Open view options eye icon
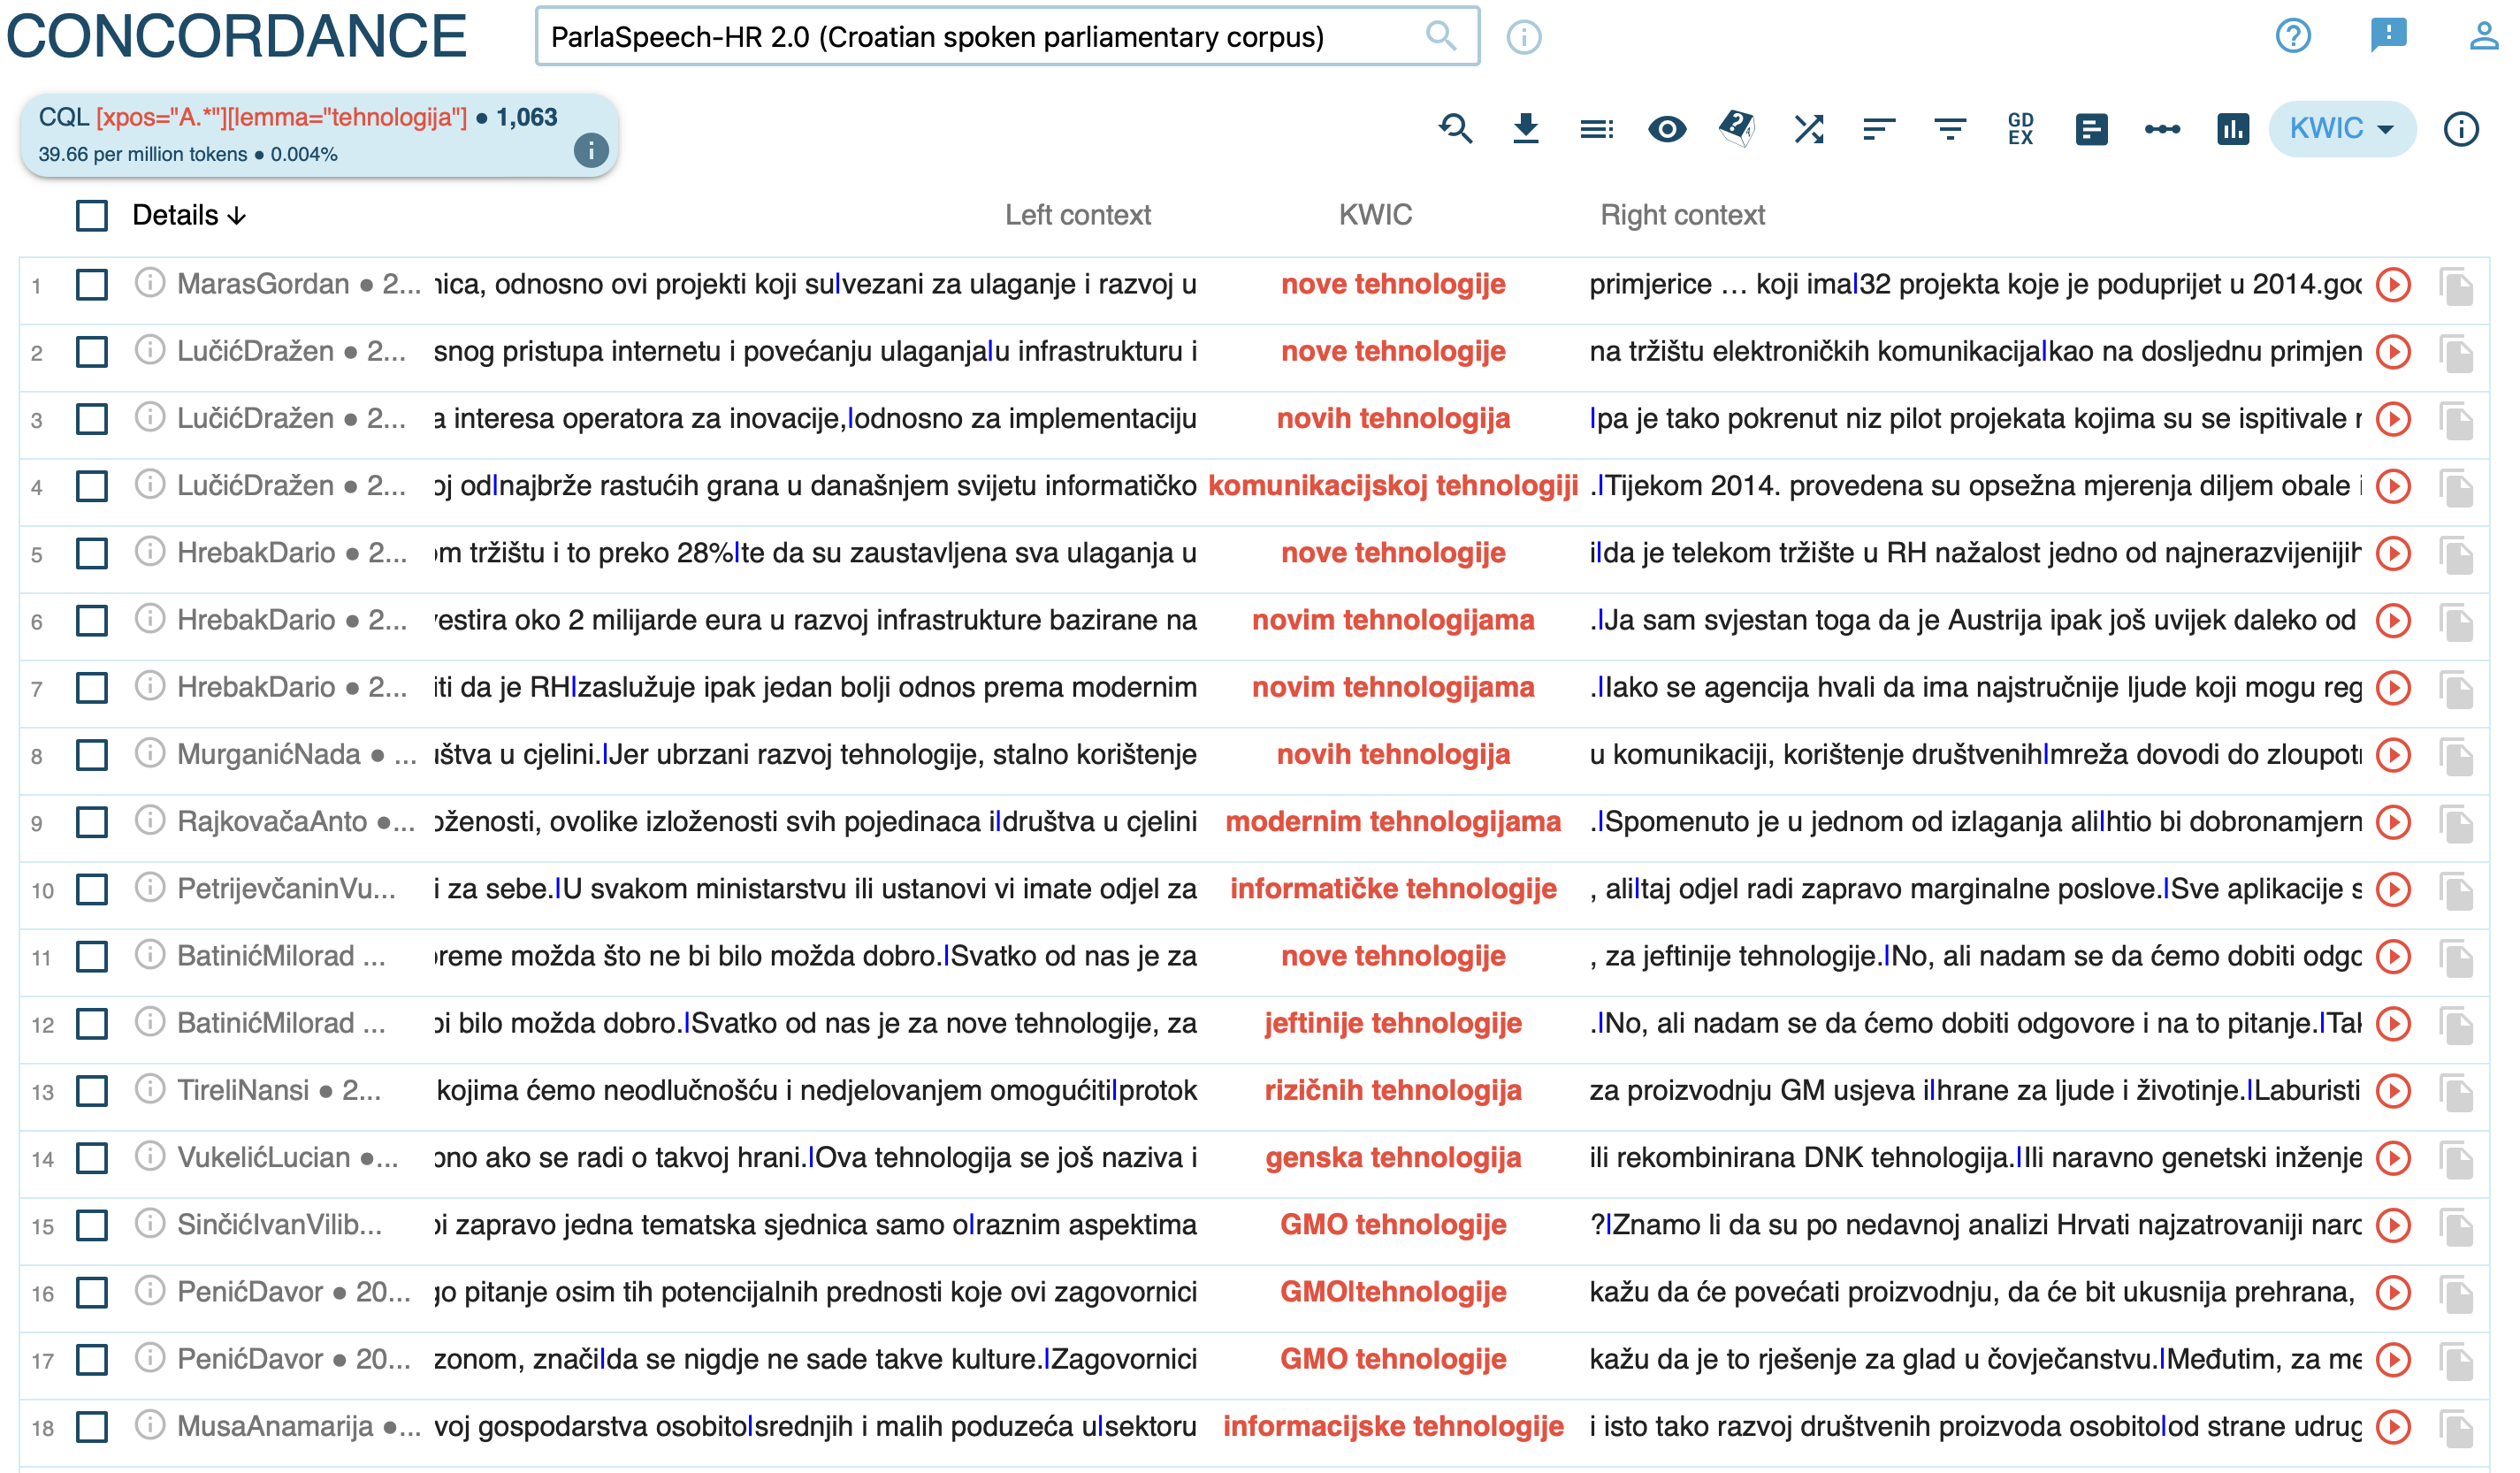The width and height of the screenshot is (2520, 1473). [1666, 129]
